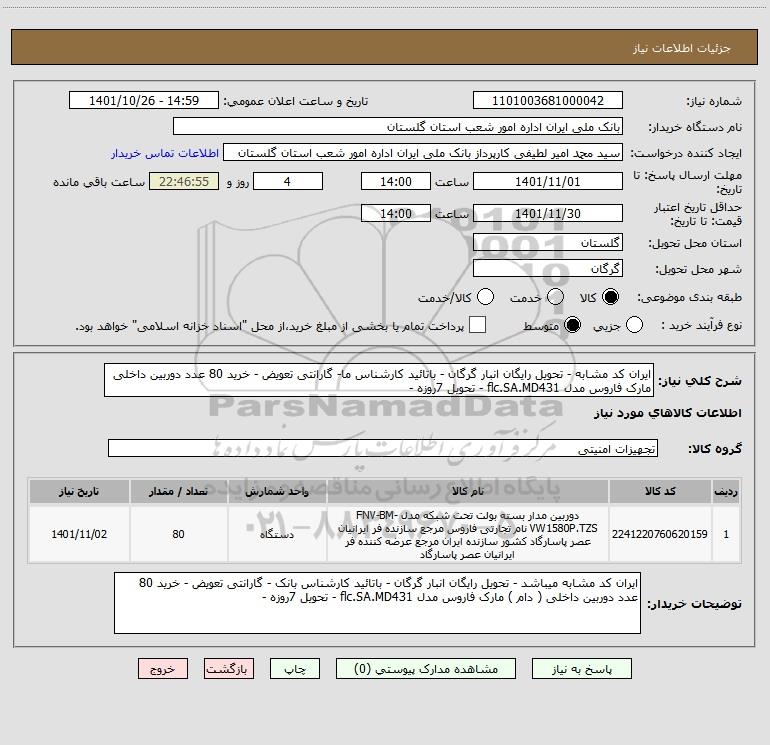Click the request creator name field

[x=423, y=153]
